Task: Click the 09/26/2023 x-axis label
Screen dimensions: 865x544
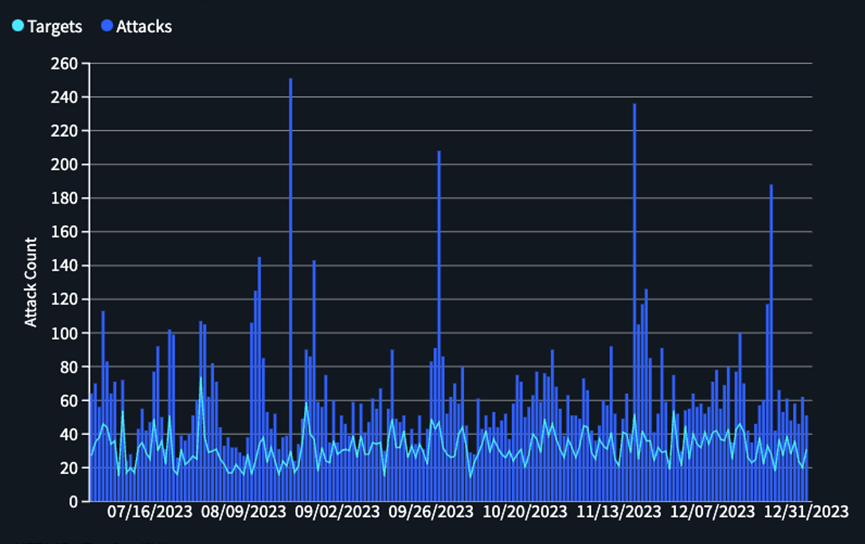Action: pyautogui.click(x=430, y=514)
